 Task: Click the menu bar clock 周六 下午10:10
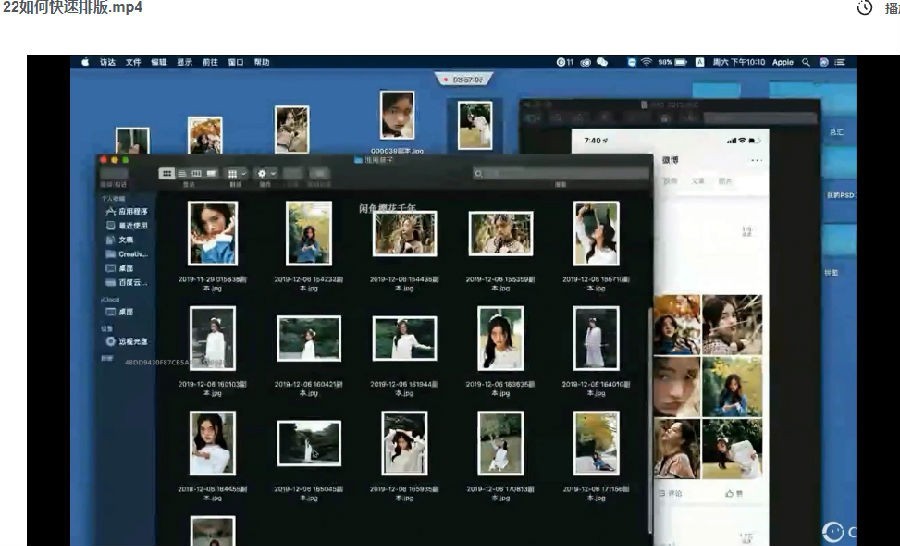[x=739, y=62]
